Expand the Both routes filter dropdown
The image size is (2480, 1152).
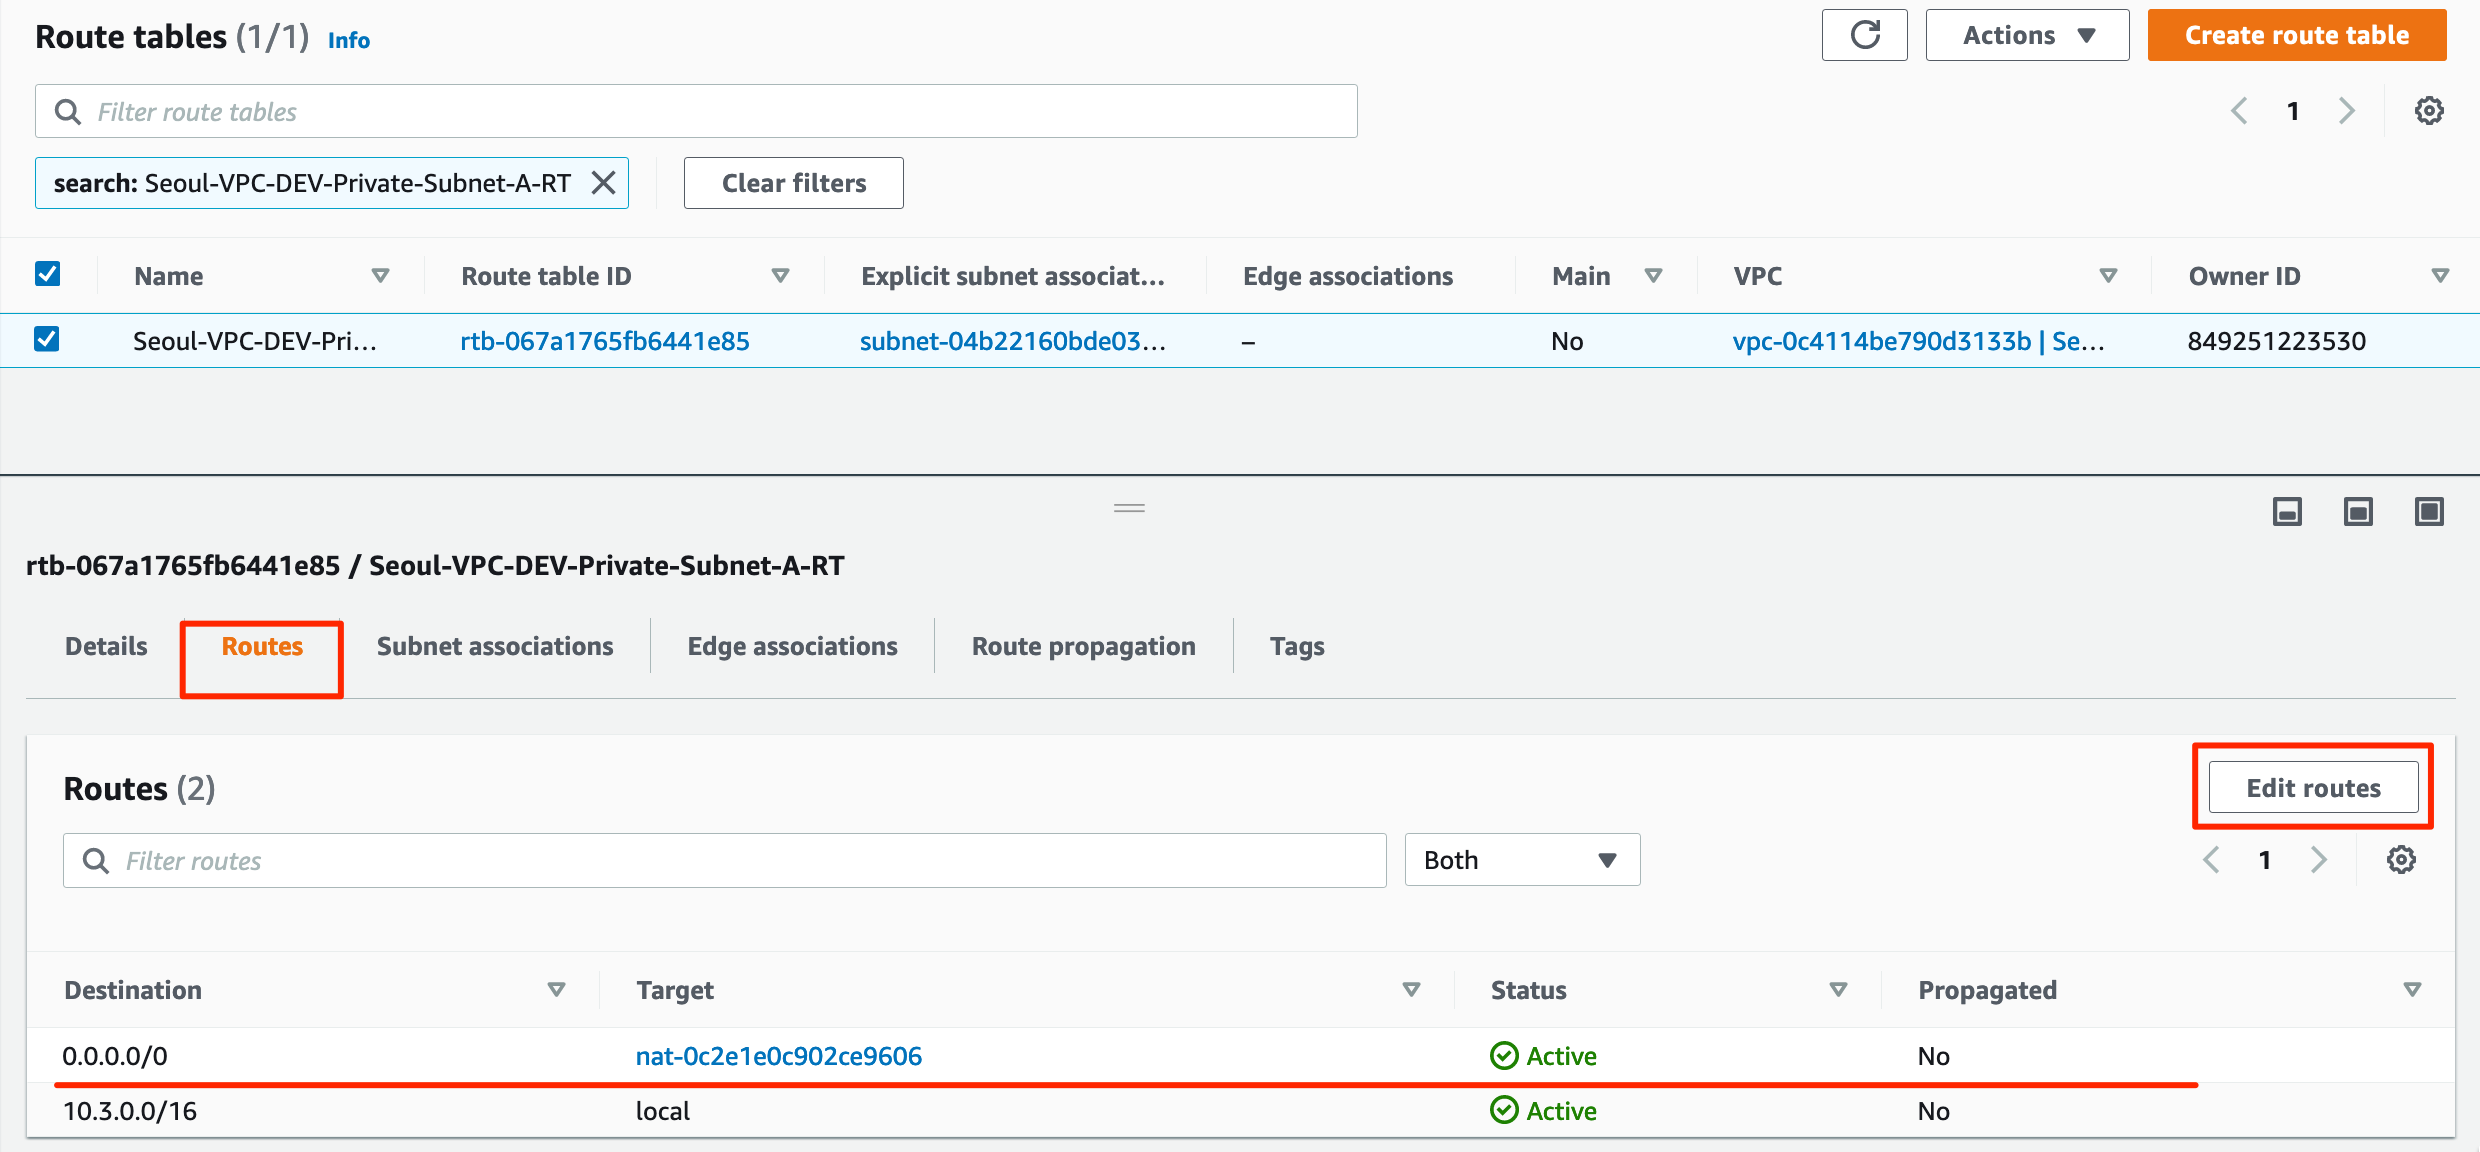point(1521,860)
